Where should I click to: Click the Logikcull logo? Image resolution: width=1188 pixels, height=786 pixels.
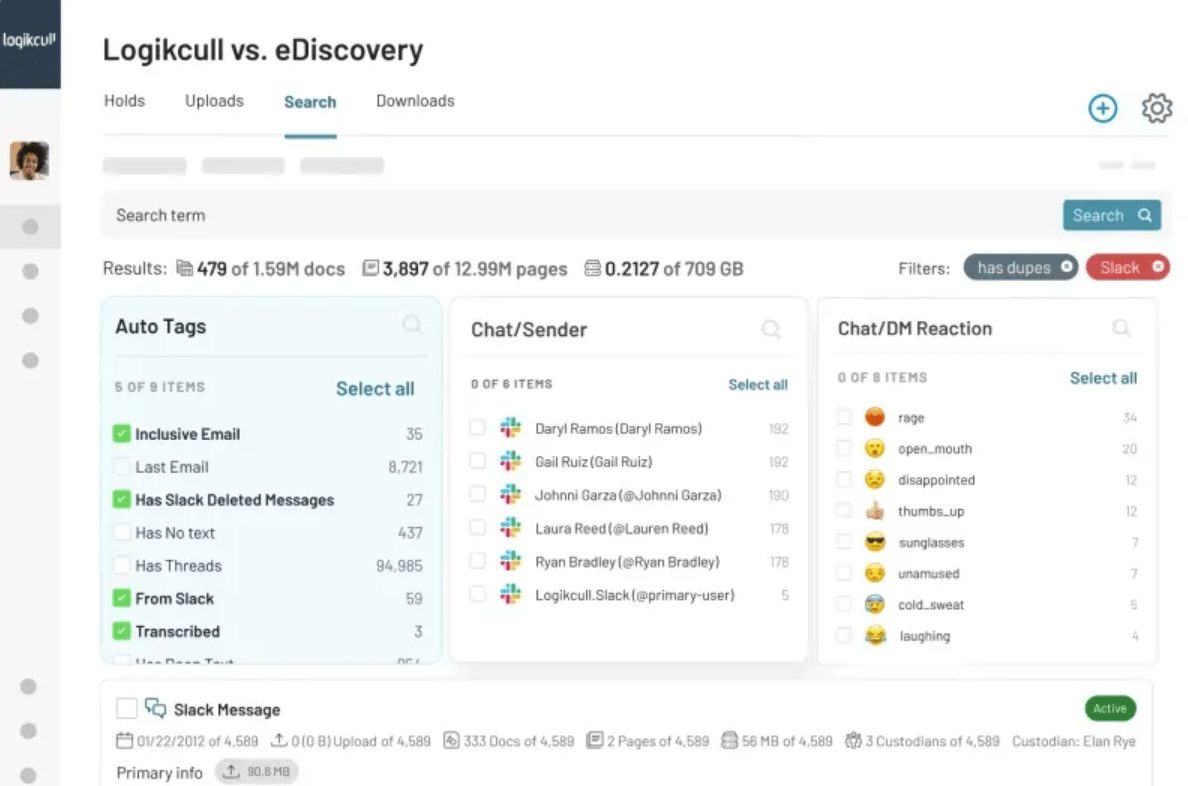[29, 39]
